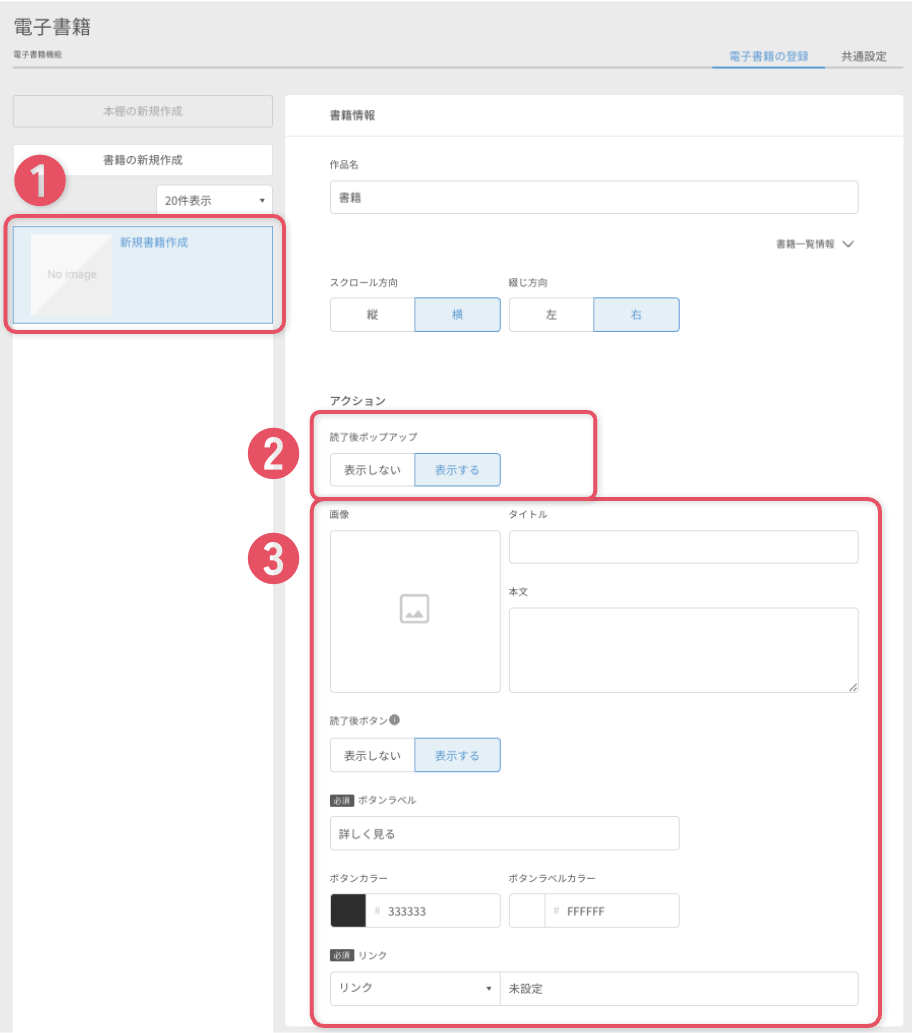Click the dark ボタンカラー swatch

pyautogui.click(x=348, y=910)
